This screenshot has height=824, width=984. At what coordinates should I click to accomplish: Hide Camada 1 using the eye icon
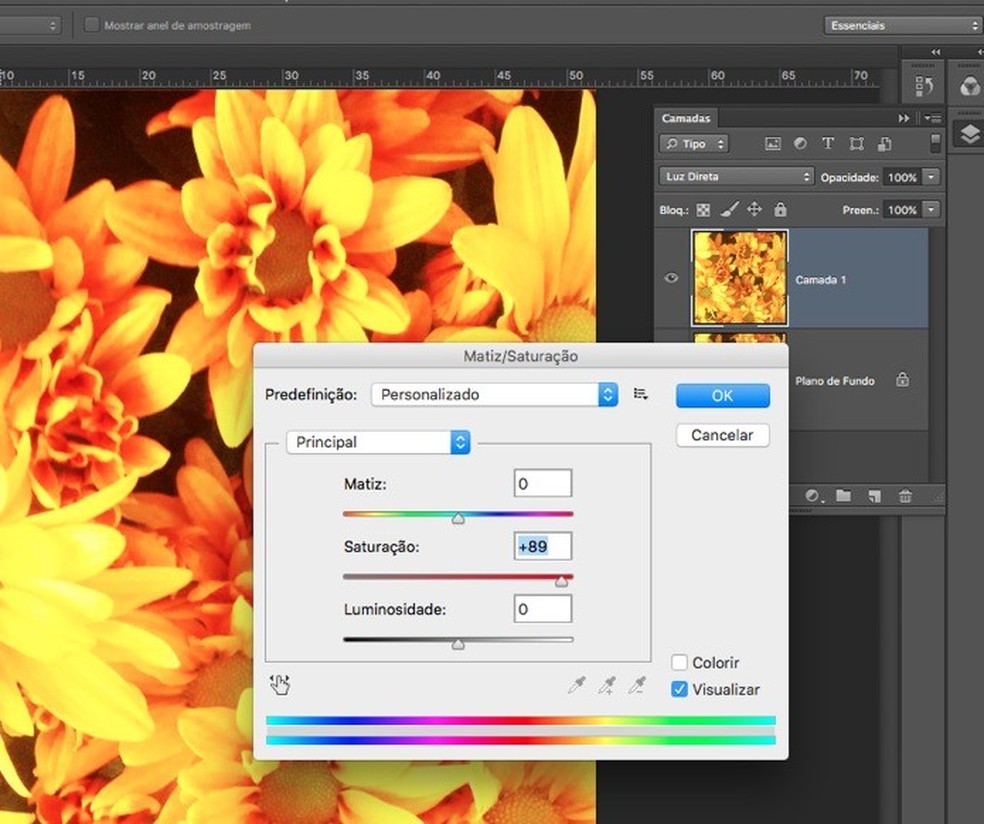[x=671, y=278]
